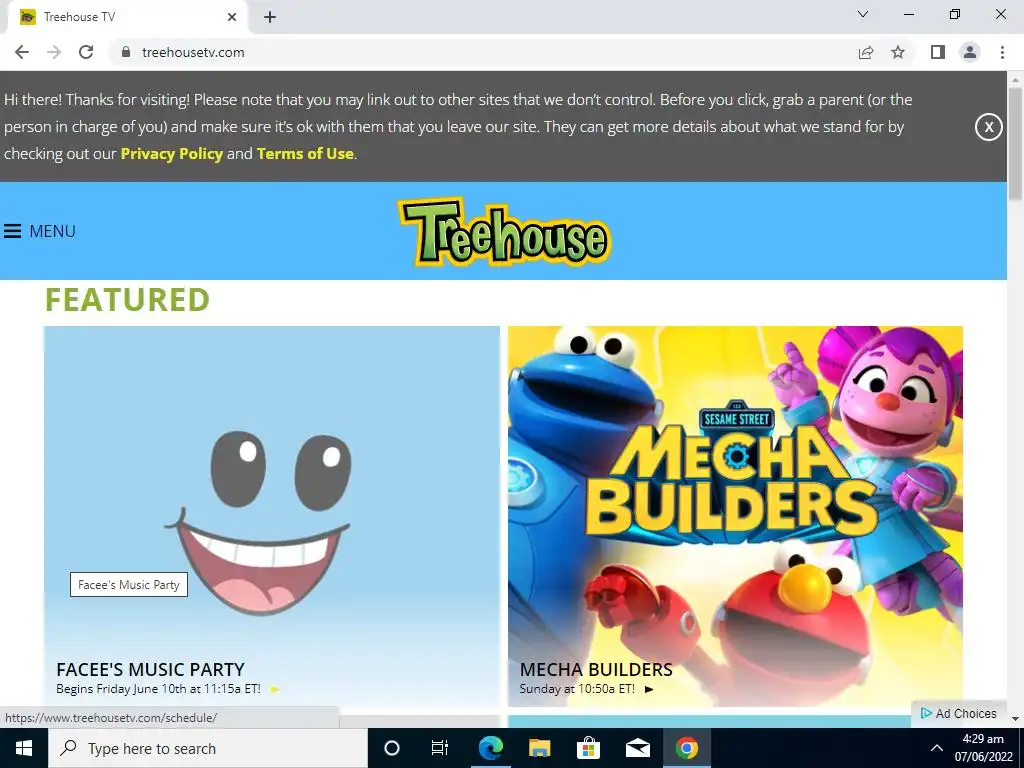
Task: Open Microsoft Store from taskbar
Action: tap(588, 748)
